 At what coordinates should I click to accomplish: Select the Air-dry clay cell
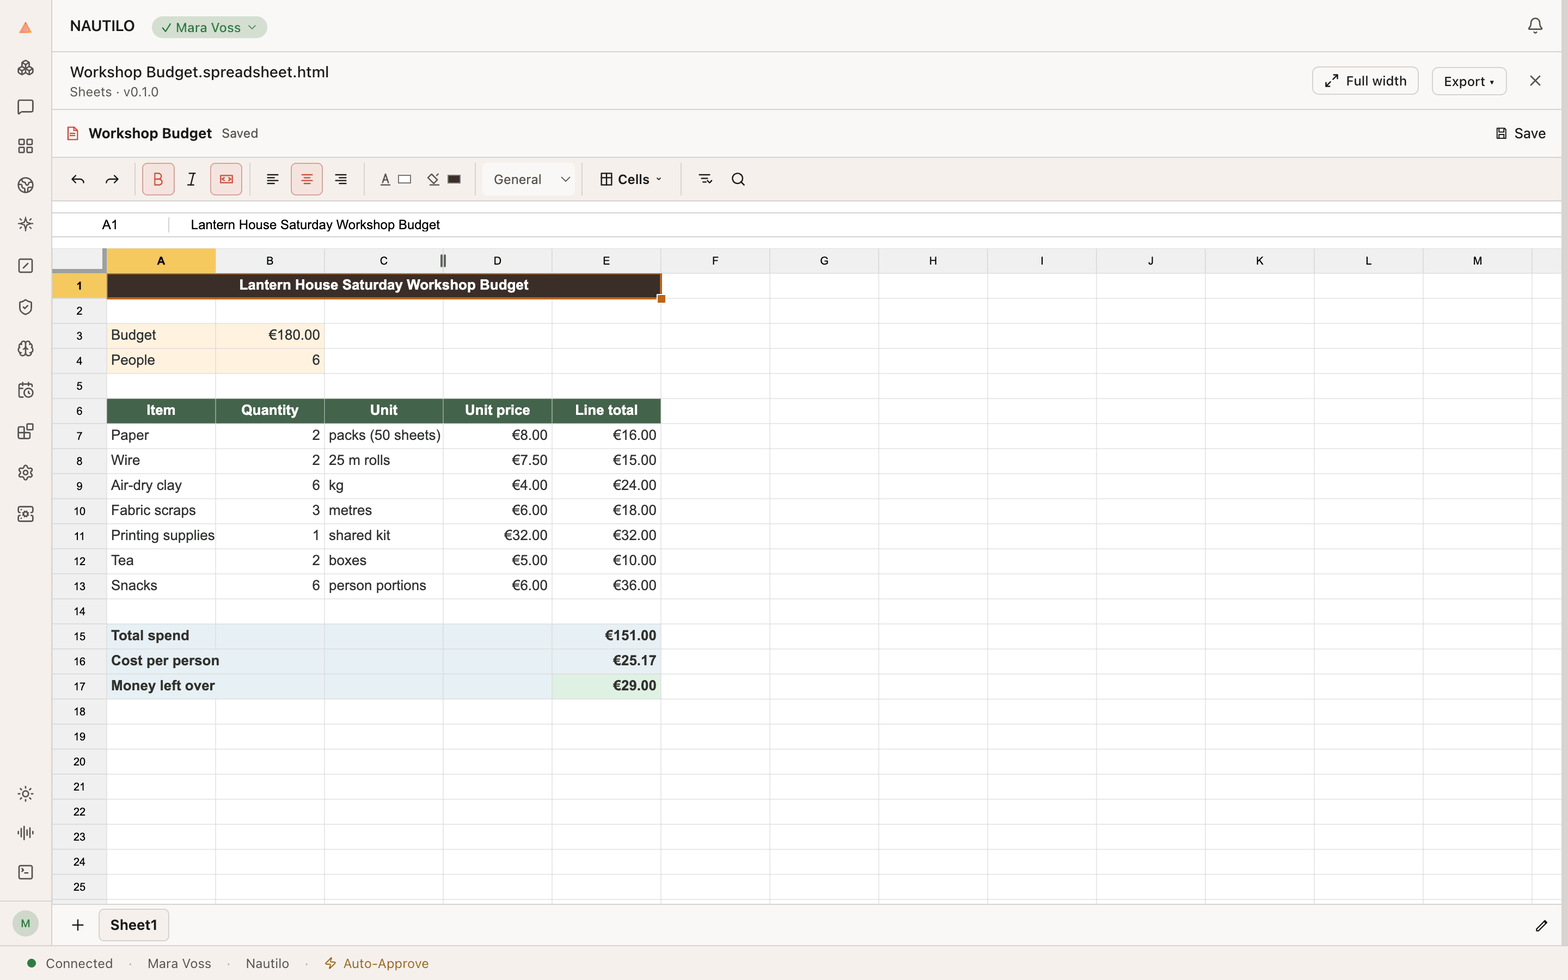161,485
